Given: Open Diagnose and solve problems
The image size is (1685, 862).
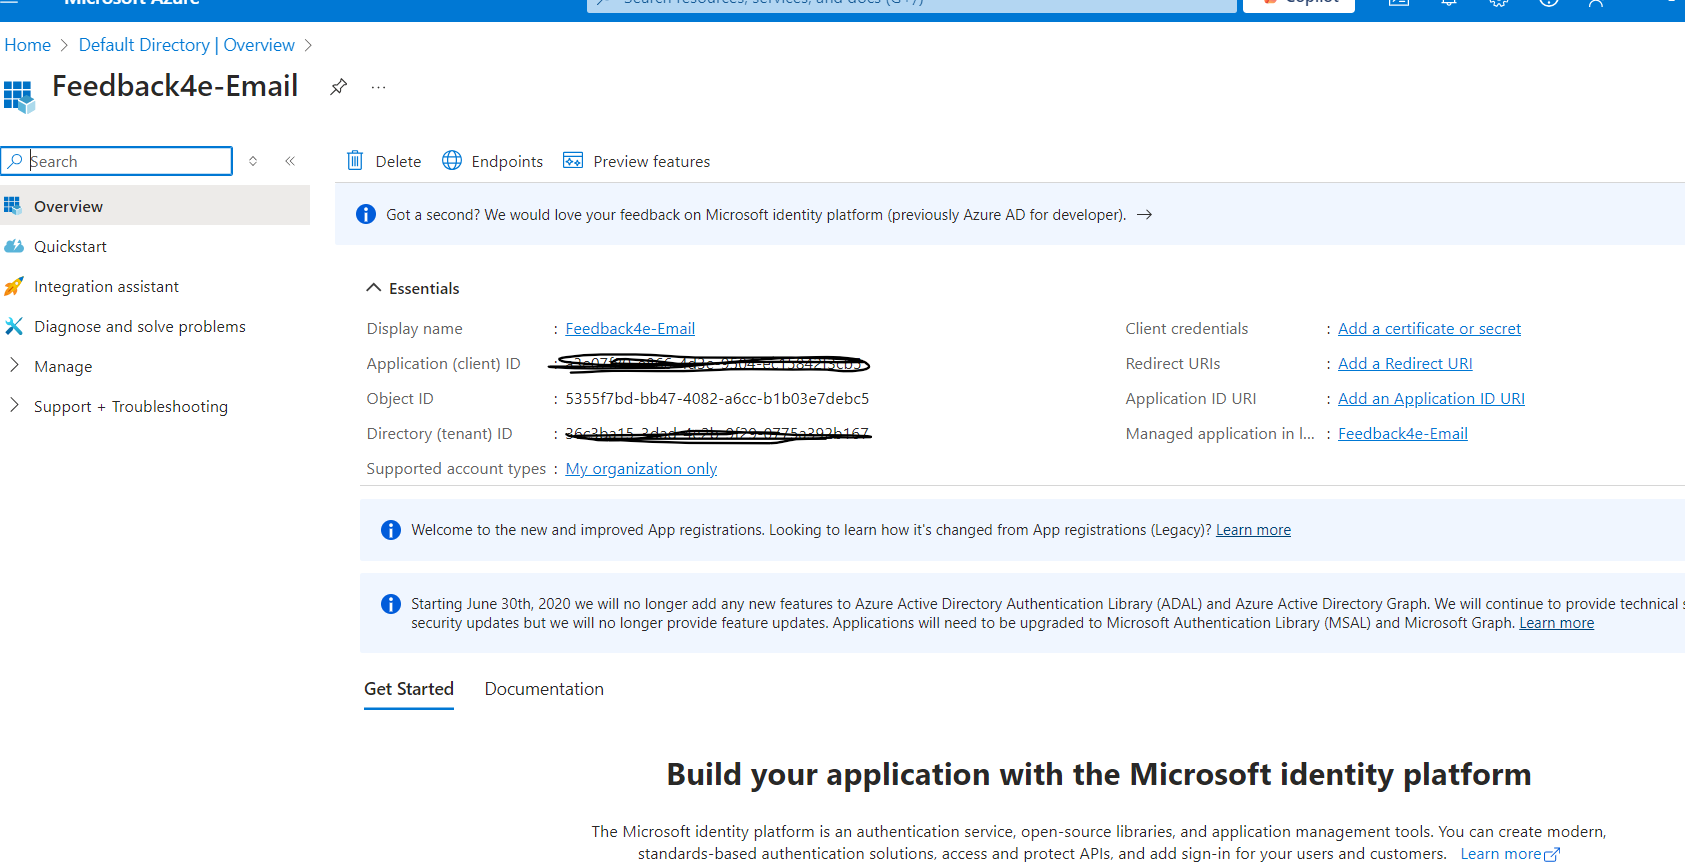Looking at the screenshot, I should coord(139,327).
